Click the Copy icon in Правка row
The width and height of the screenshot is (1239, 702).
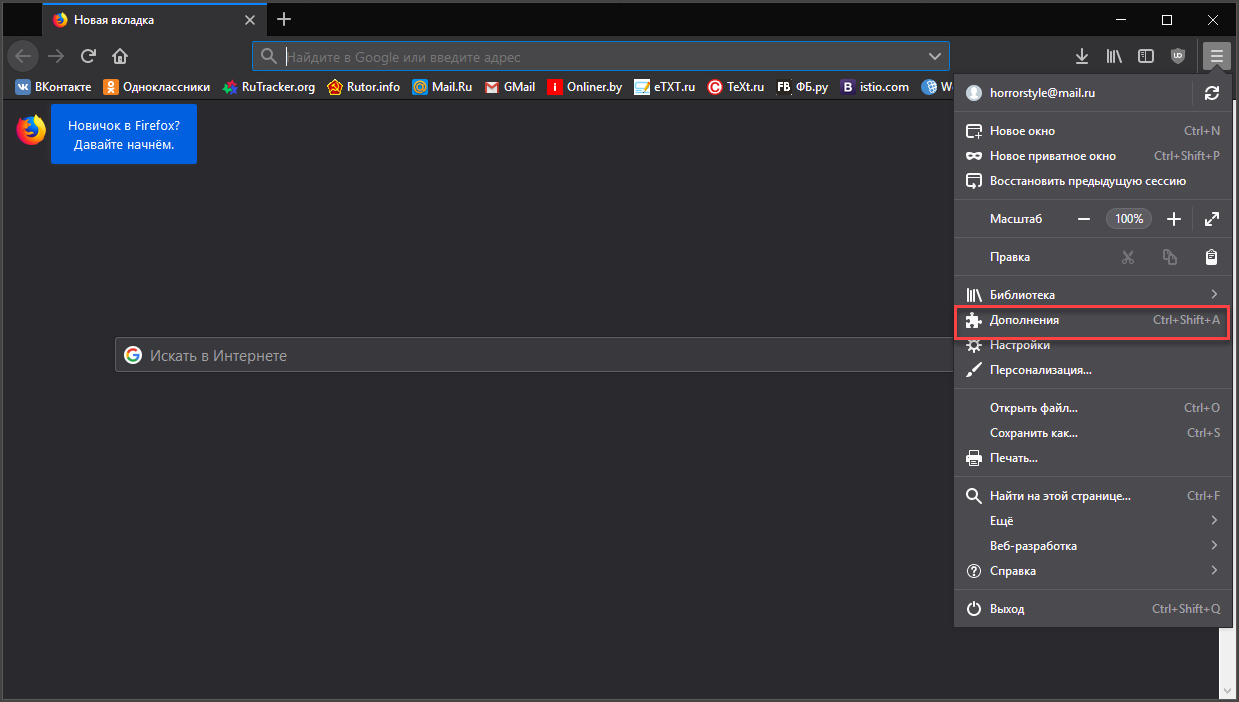point(1170,257)
